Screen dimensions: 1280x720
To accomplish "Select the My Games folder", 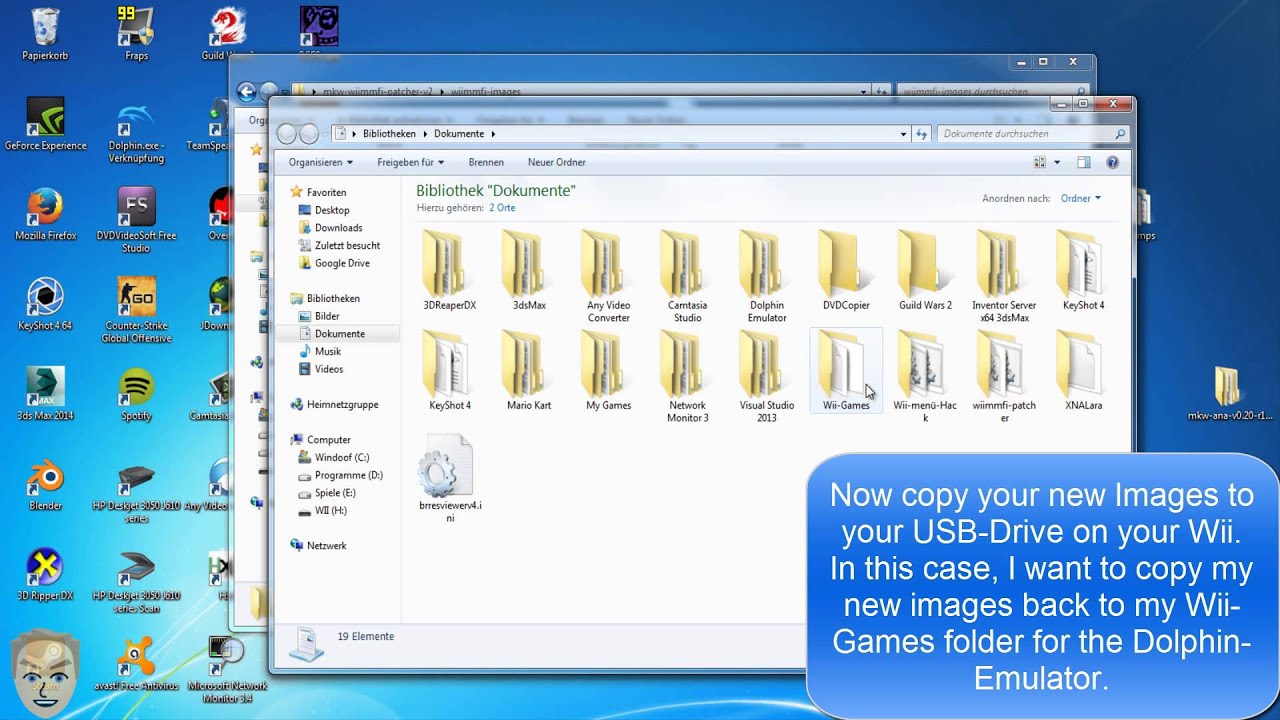I will tap(608, 370).
